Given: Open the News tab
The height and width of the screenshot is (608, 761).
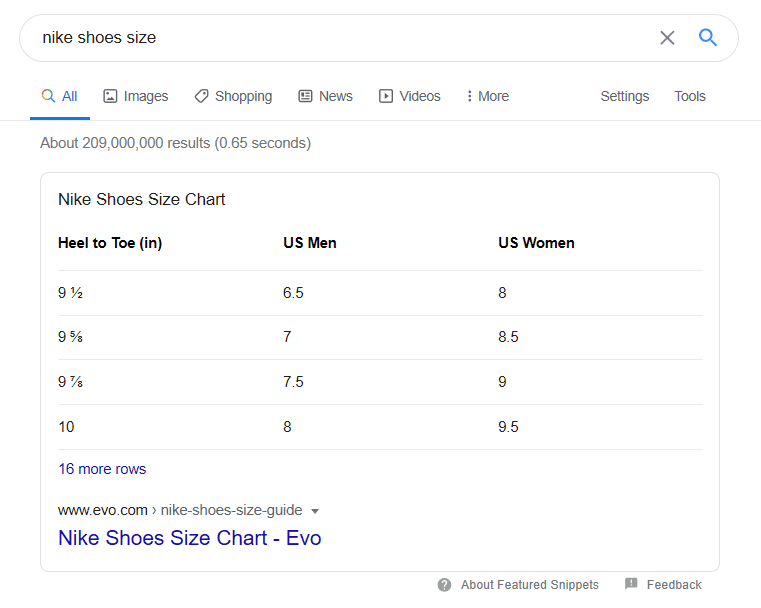Looking at the screenshot, I should click(325, 96).
